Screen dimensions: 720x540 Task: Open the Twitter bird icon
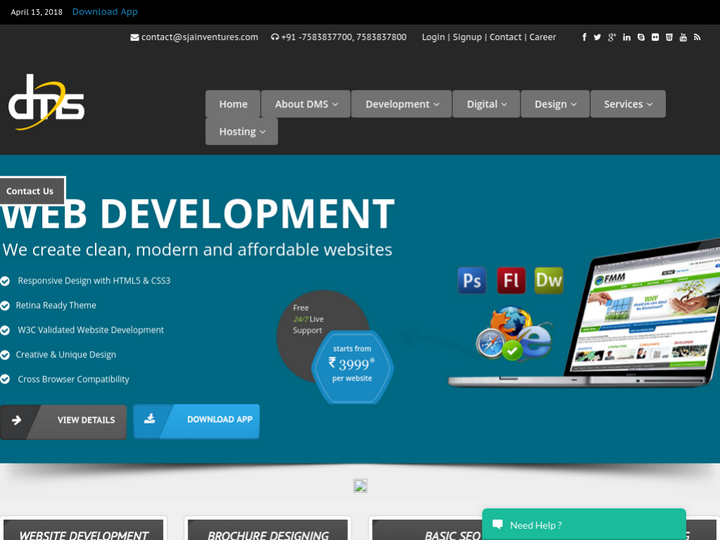[597, 37]
